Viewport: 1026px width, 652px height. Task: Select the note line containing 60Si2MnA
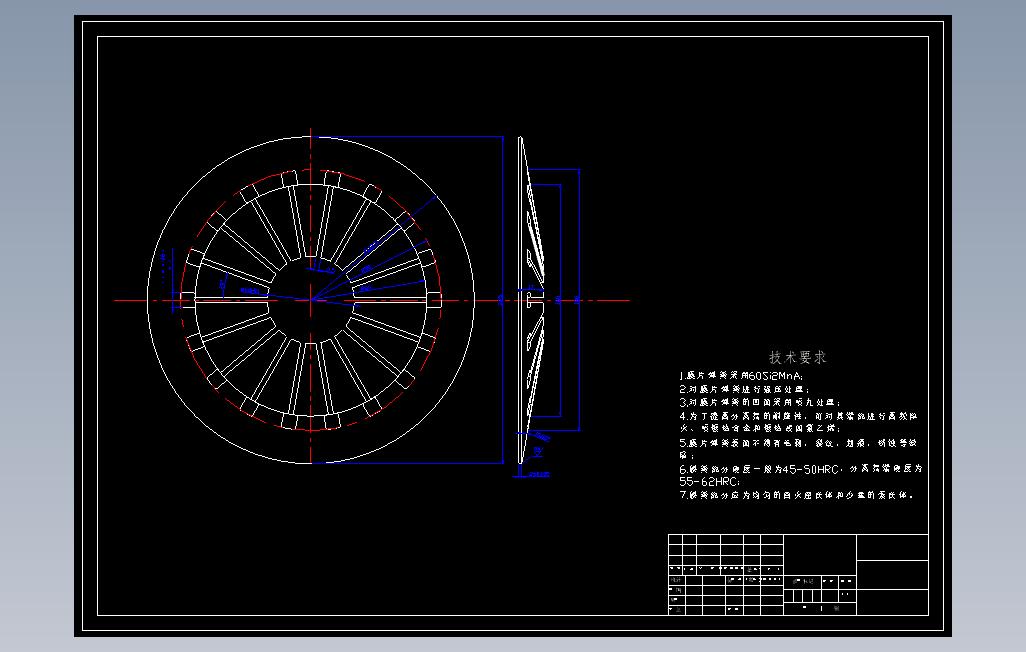tap(741, 376)
